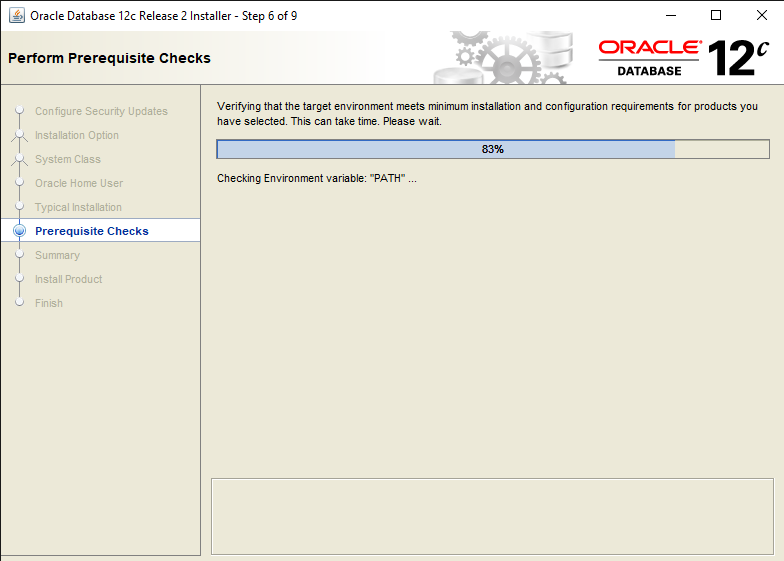Select the Finish step
Image resolution: width=784 pixels, height=561 pixels.
click(x=48, y=303)
